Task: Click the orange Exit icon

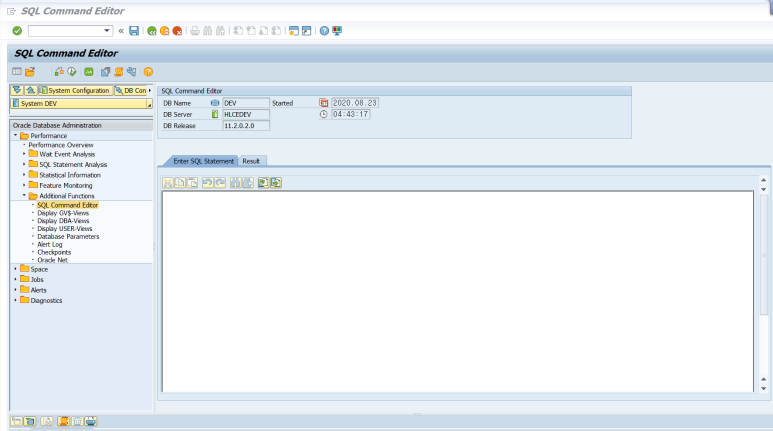Action: coord(165,31)
